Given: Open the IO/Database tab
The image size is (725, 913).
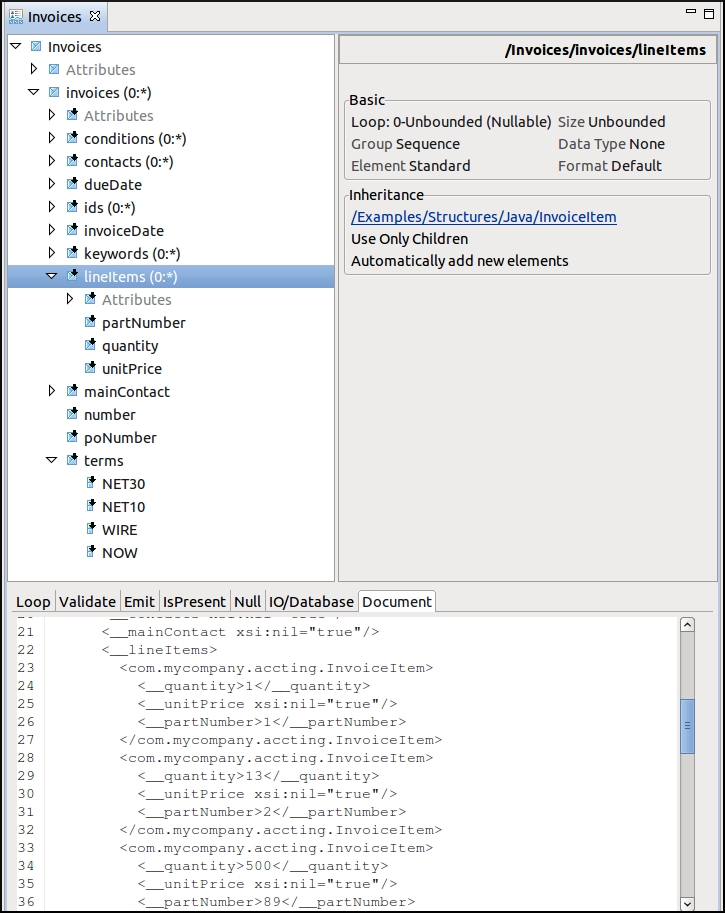Looking at the screenshot, I should pyautogui.click(x=311, y=602).
